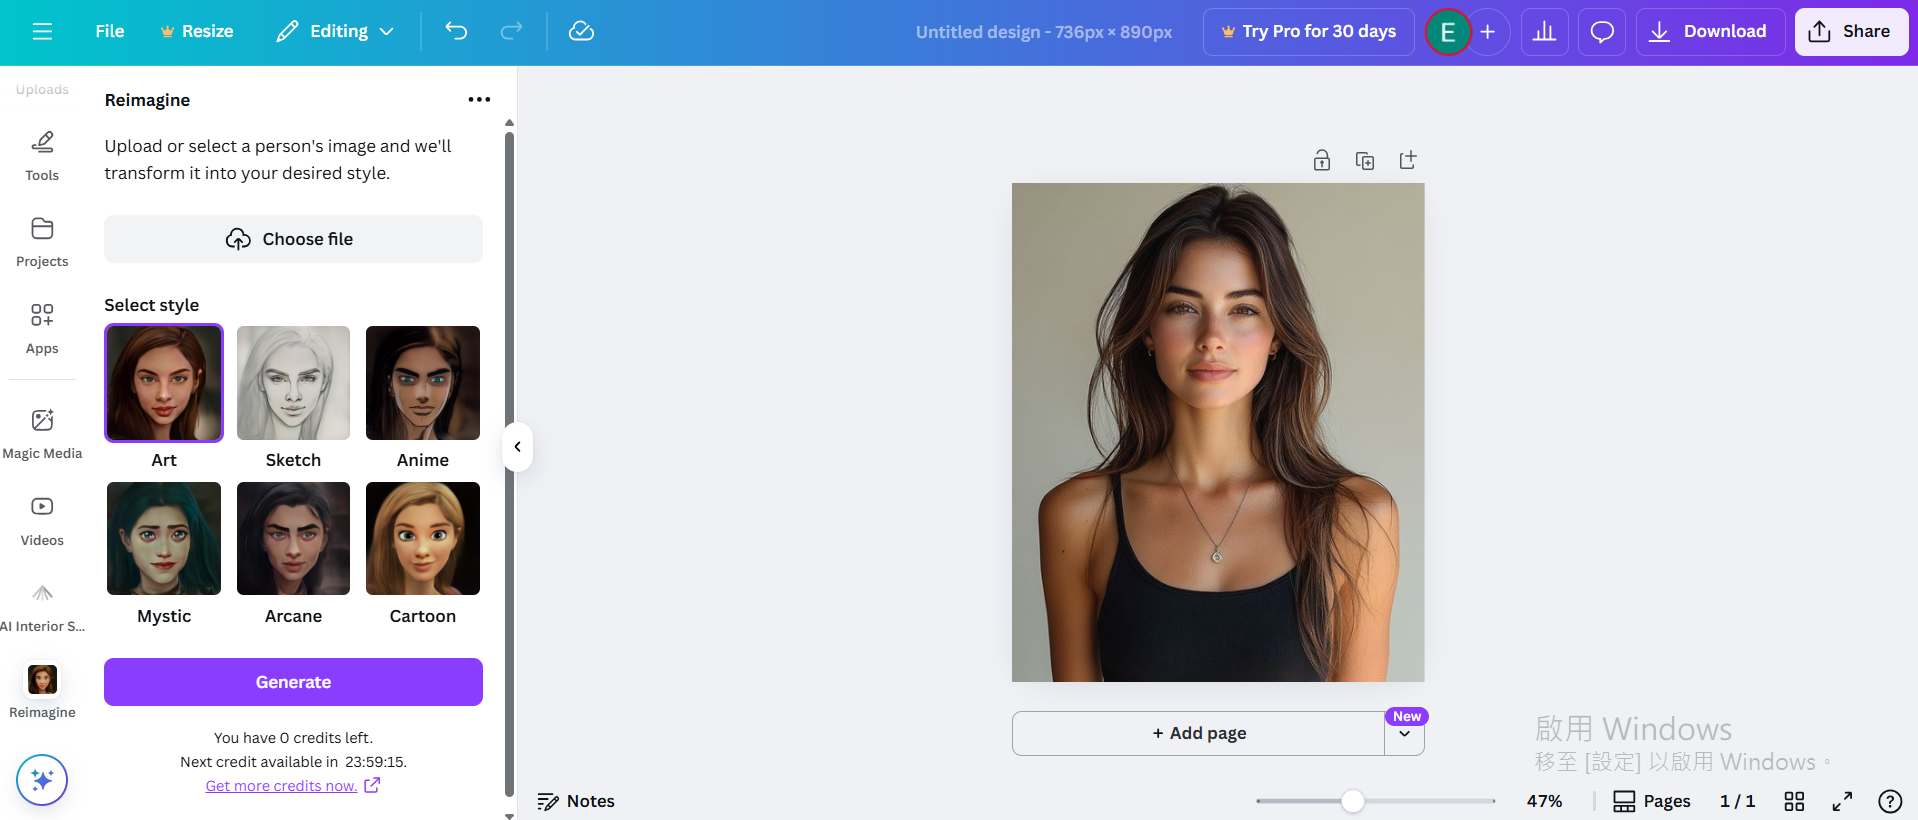Open Reimagine panel more options
The image size is (1918, 820).
click(479, 99)
